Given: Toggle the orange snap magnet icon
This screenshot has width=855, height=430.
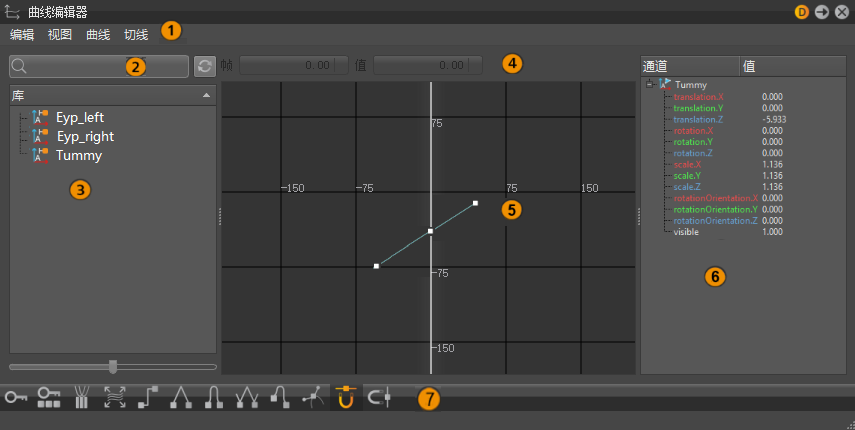Looking at the screenshot, I should coord(346,397).
